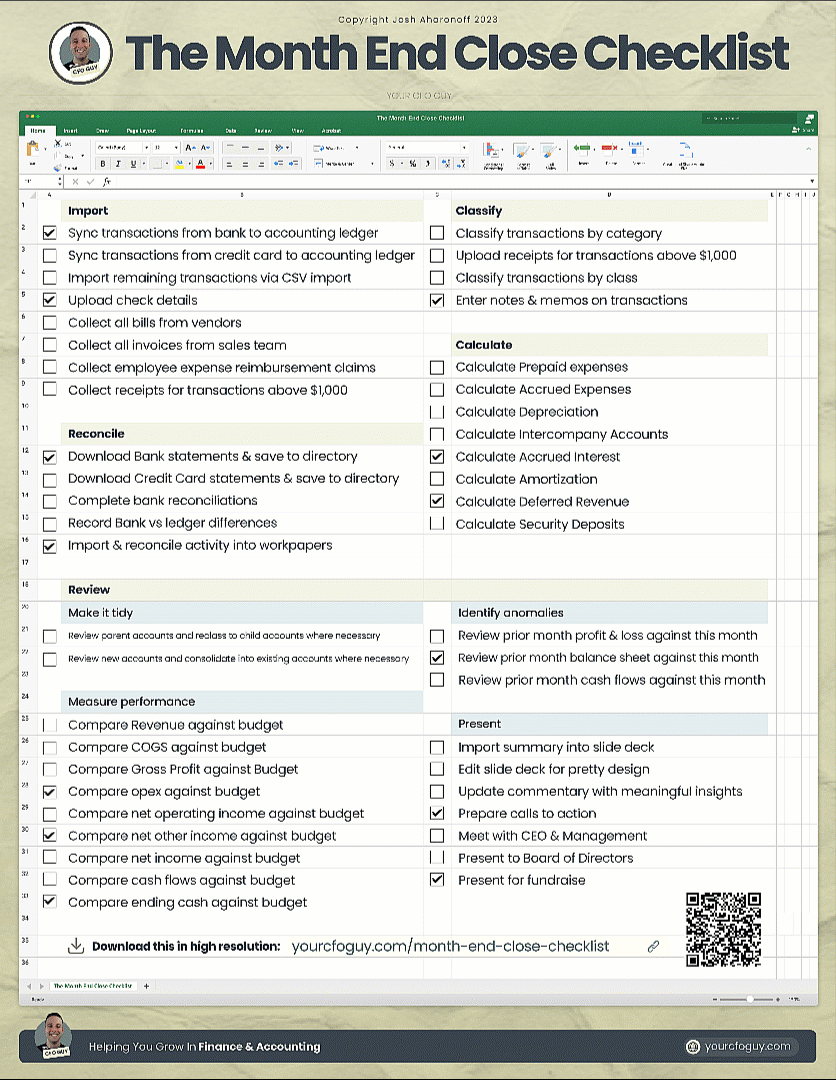
Task: Adjust the zoom slider in status bar
Action: coord(749,999)
